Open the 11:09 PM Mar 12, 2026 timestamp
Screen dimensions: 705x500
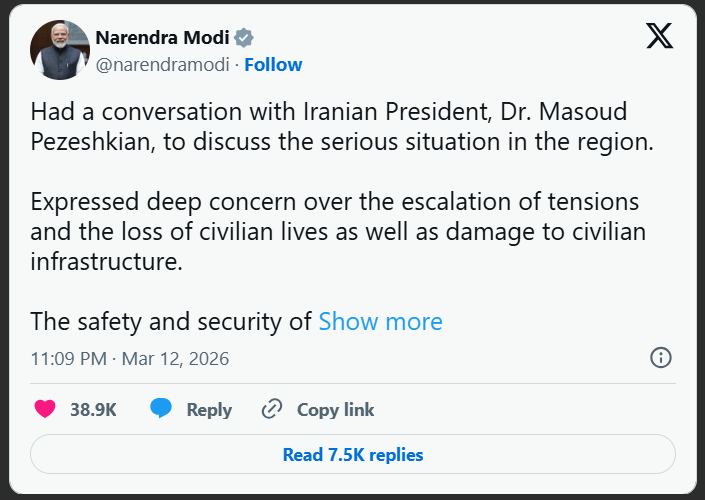(130, 358)
